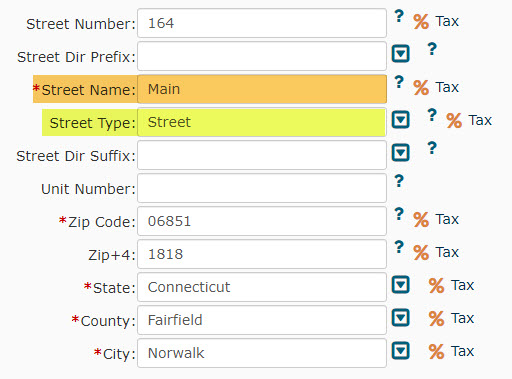Viewport: 512px width, 379px height.
Task: Open the Street Dir Suffix dropdown arrow
Action: click(400, 153)
